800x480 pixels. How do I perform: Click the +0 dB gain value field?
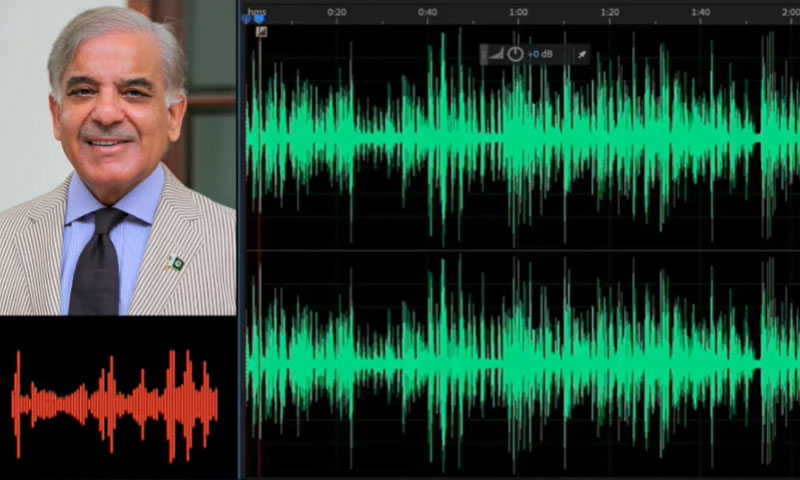(x=541, y=54)
